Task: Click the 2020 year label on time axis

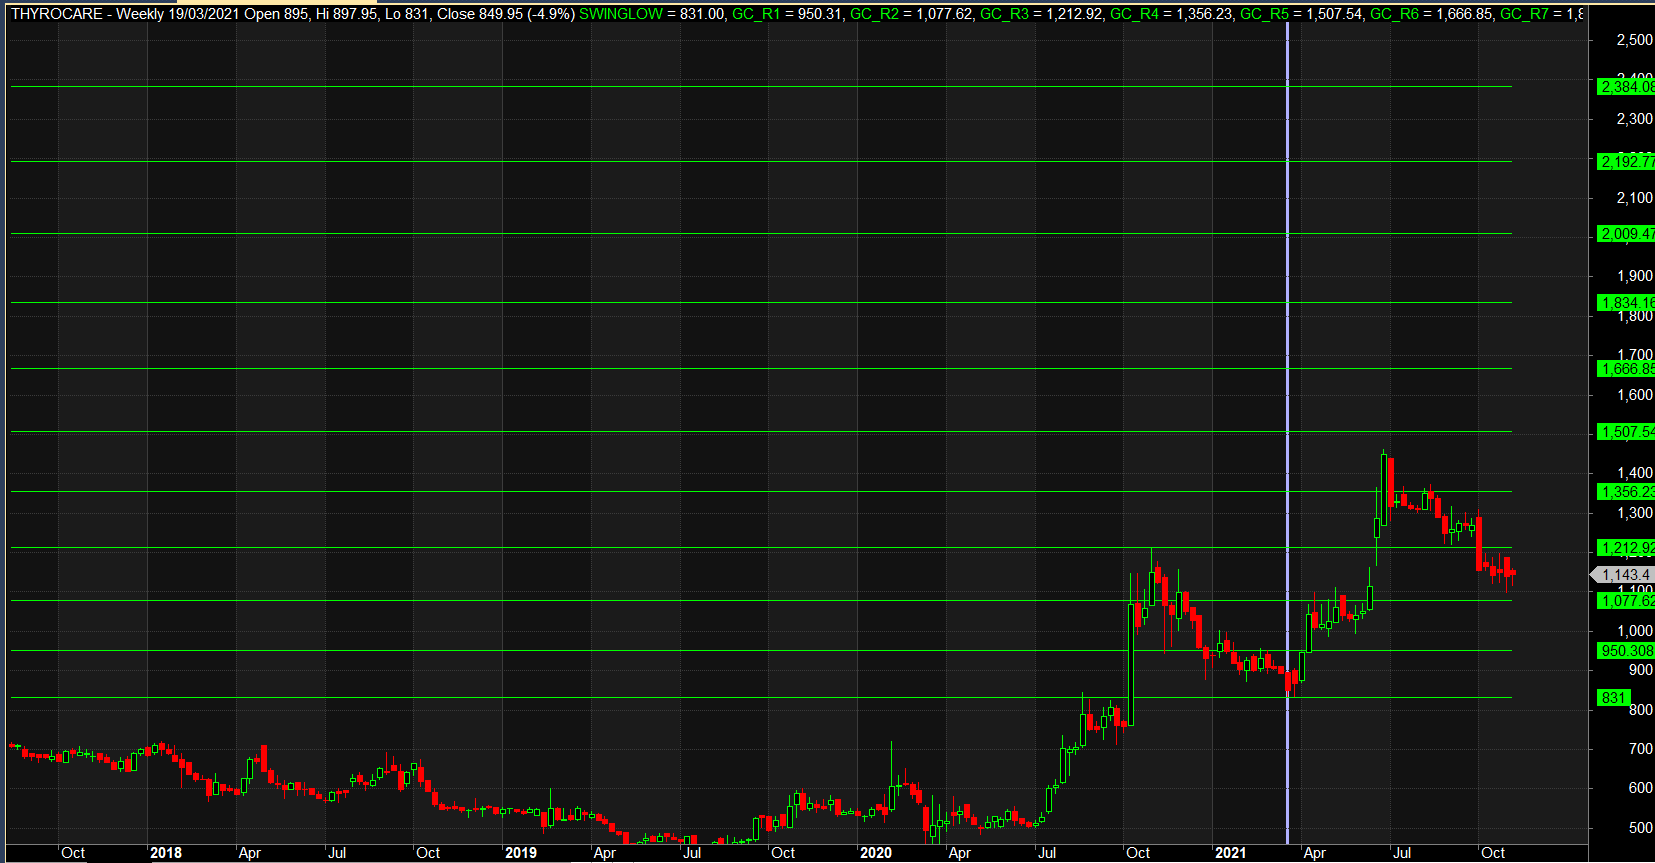Action: click(x=875, y=853)
